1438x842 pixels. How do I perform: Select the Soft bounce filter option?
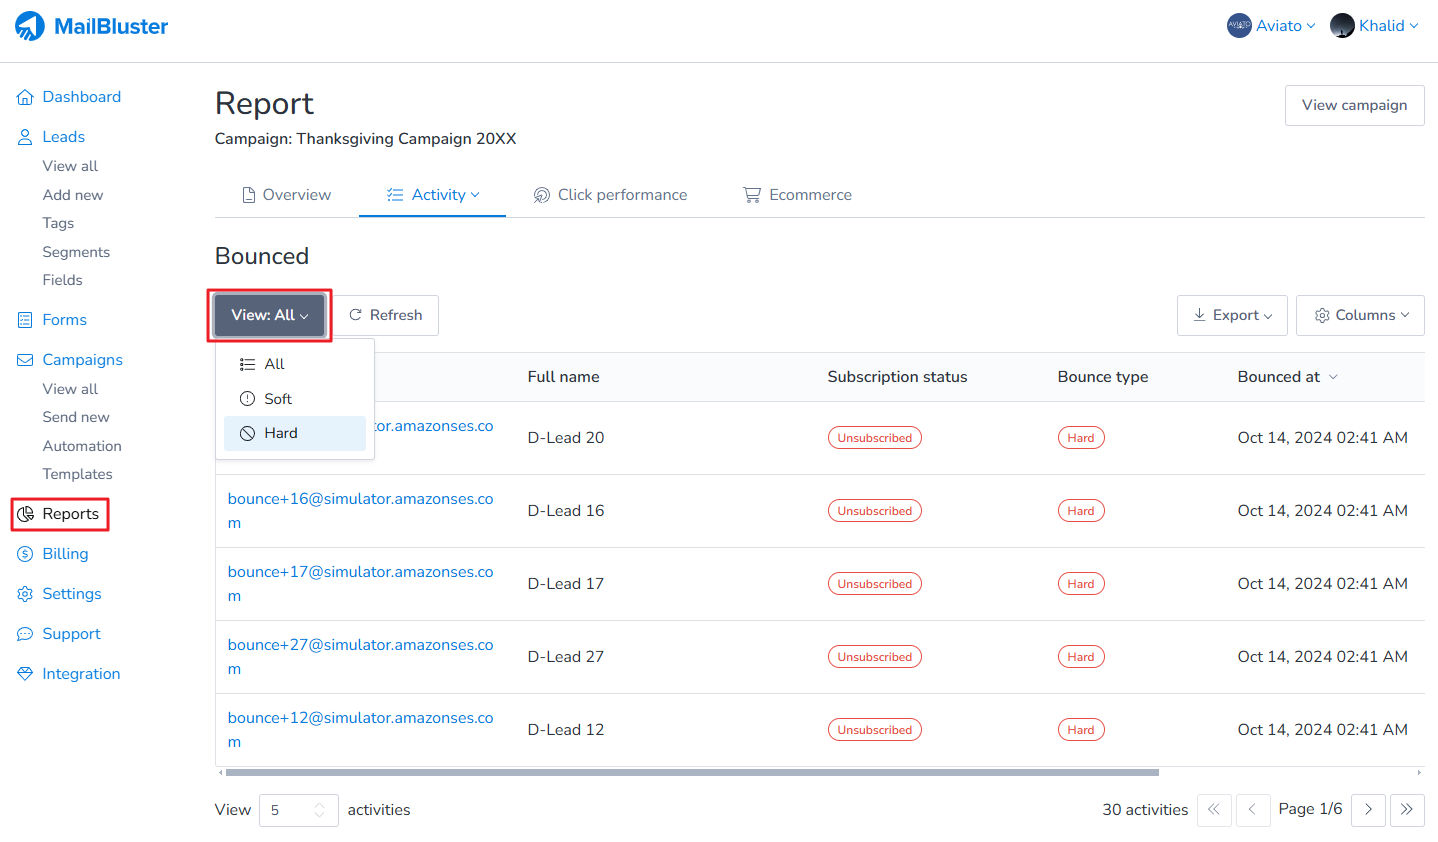pyautogui.click(x=276, y=398)
